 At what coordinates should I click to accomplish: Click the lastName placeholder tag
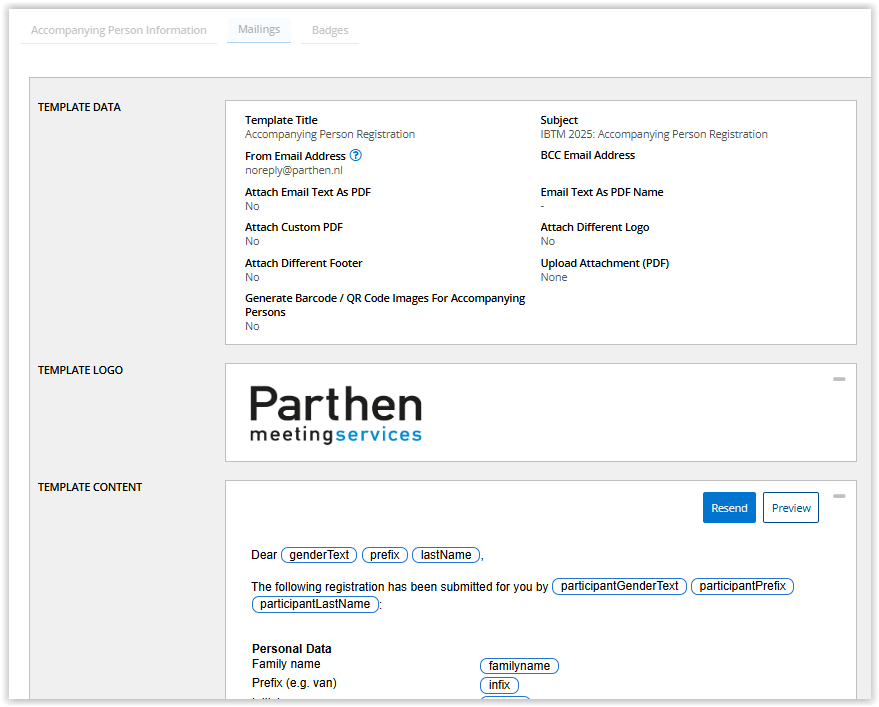tap(446, 555)
